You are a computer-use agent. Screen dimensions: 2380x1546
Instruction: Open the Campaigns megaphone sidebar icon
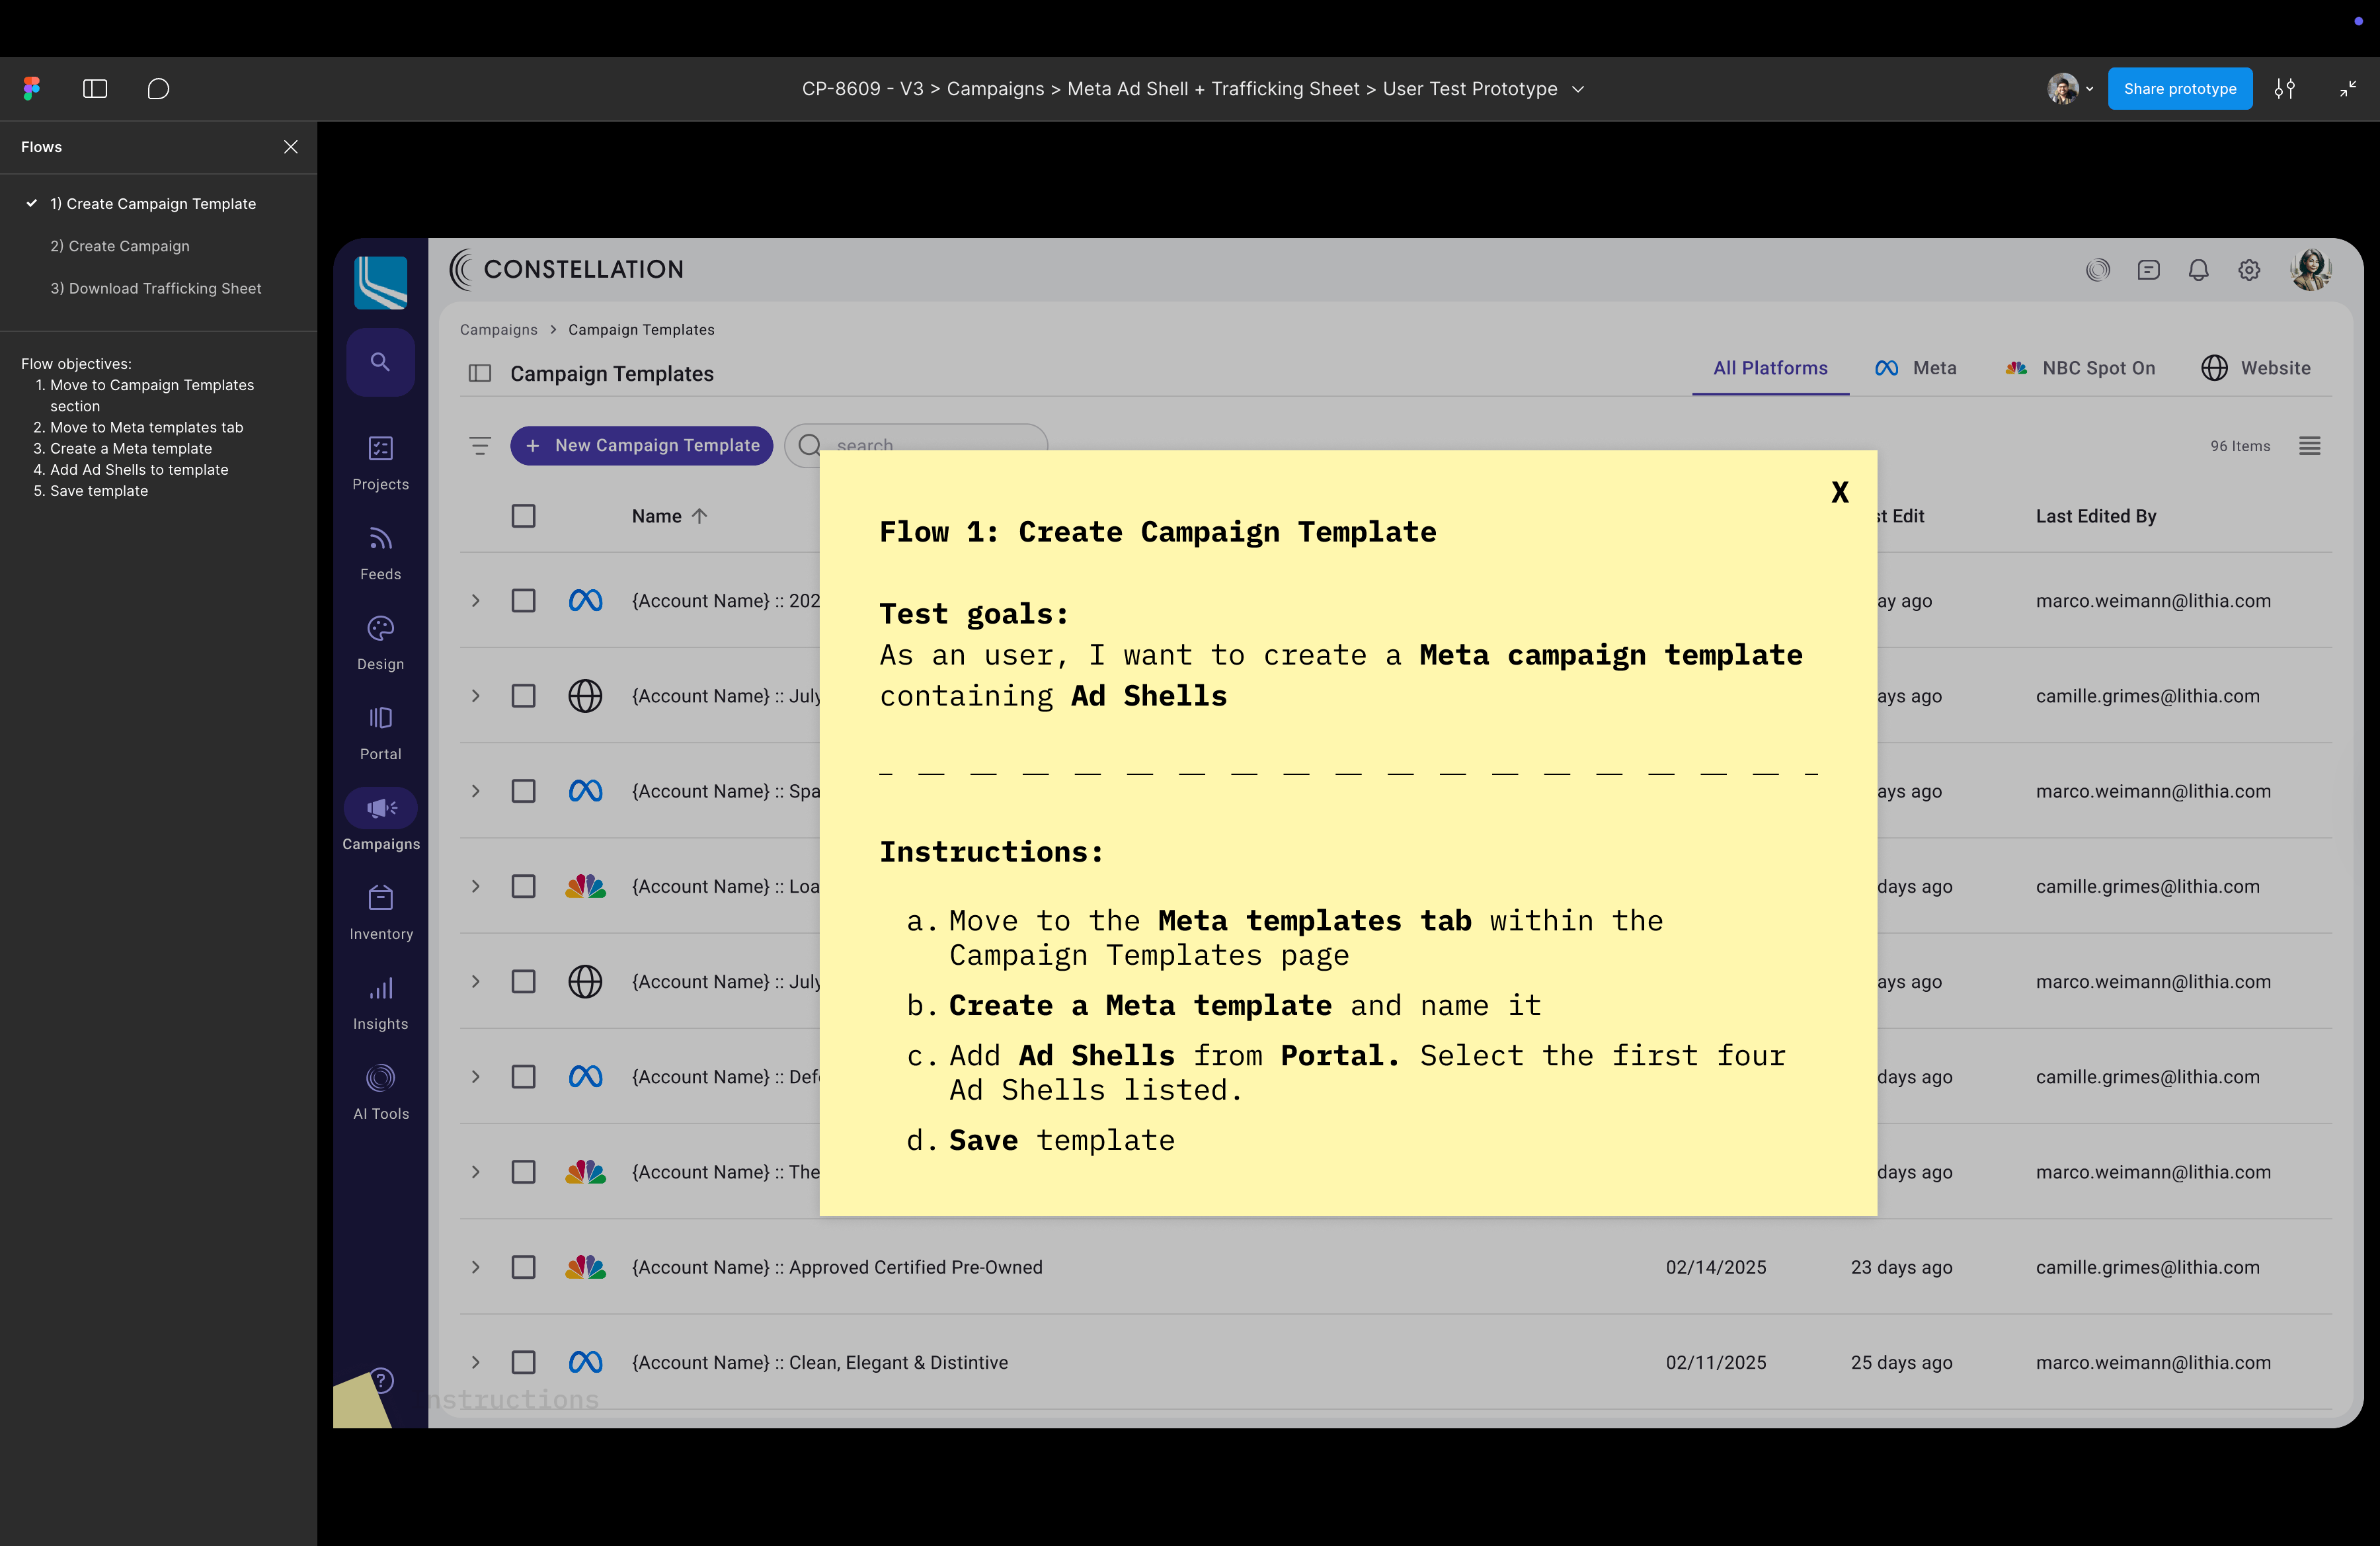click(x=380, y=808)
